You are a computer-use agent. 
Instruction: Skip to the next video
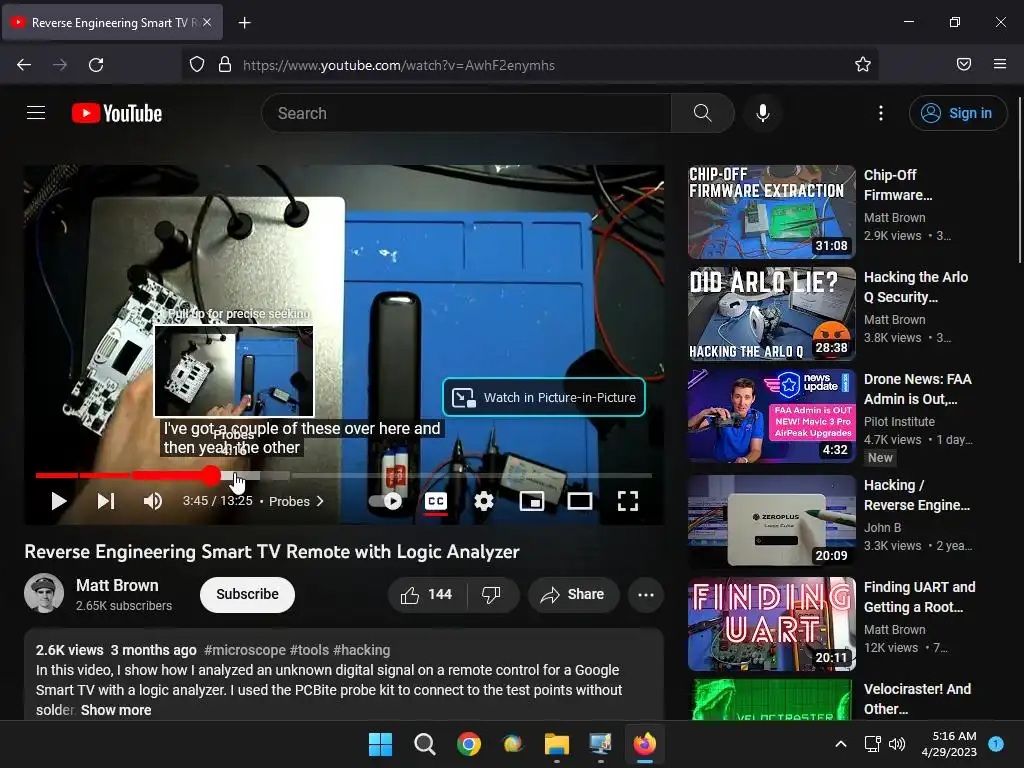106,501
